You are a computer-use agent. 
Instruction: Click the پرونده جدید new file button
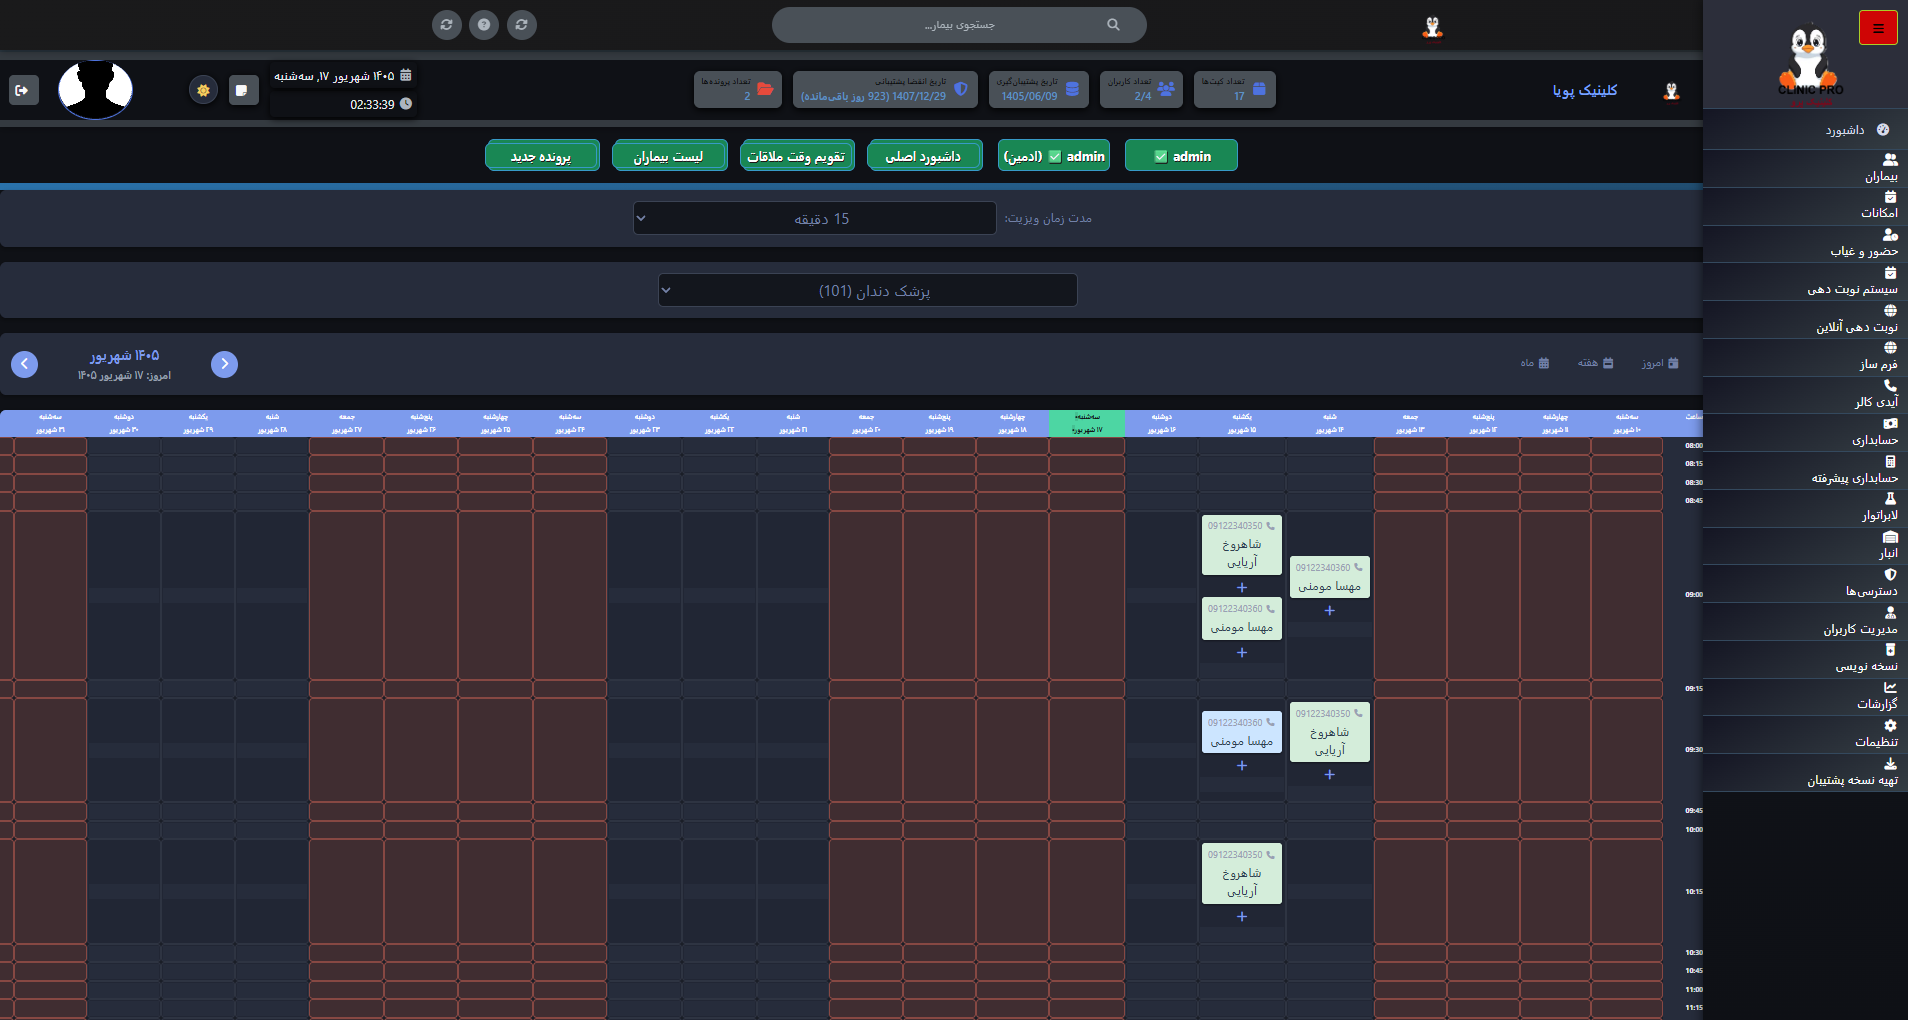(x=542, y=155)
